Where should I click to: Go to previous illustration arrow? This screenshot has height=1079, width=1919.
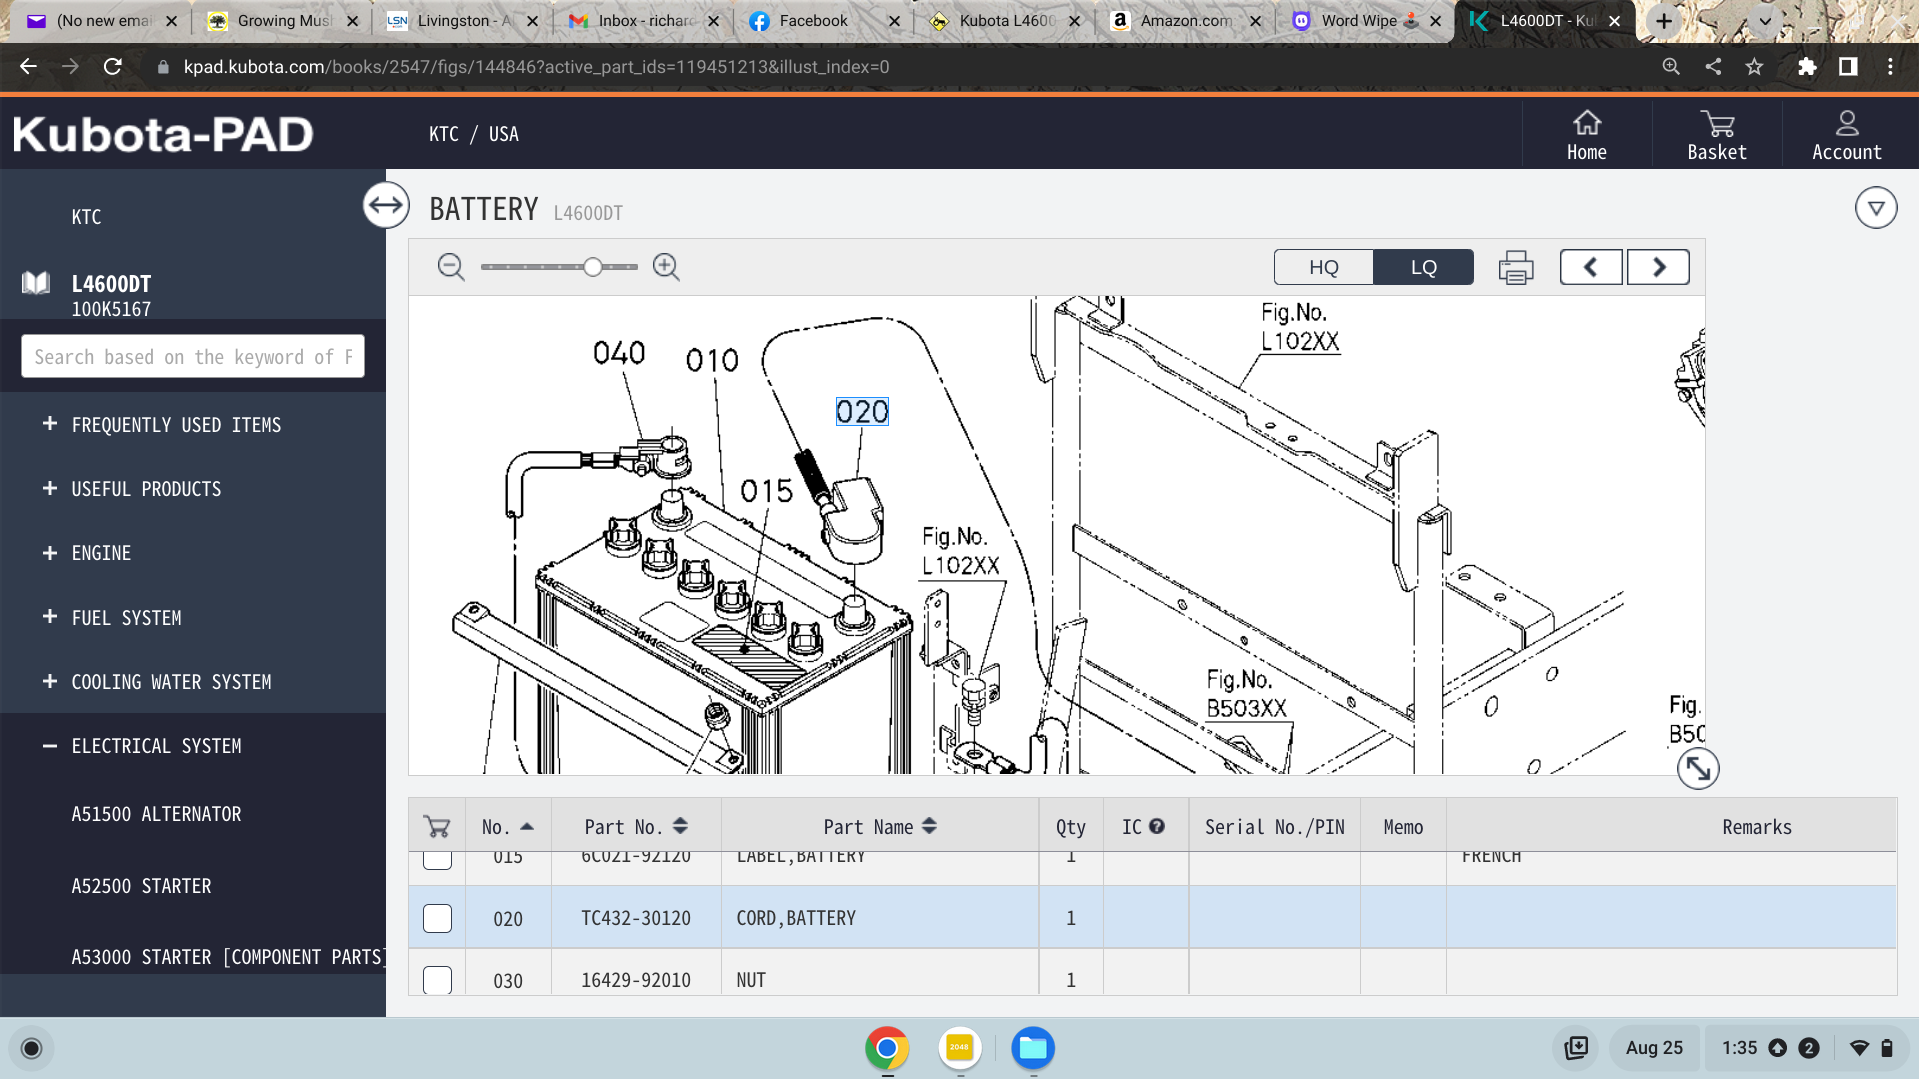[x=1590, y=267]
